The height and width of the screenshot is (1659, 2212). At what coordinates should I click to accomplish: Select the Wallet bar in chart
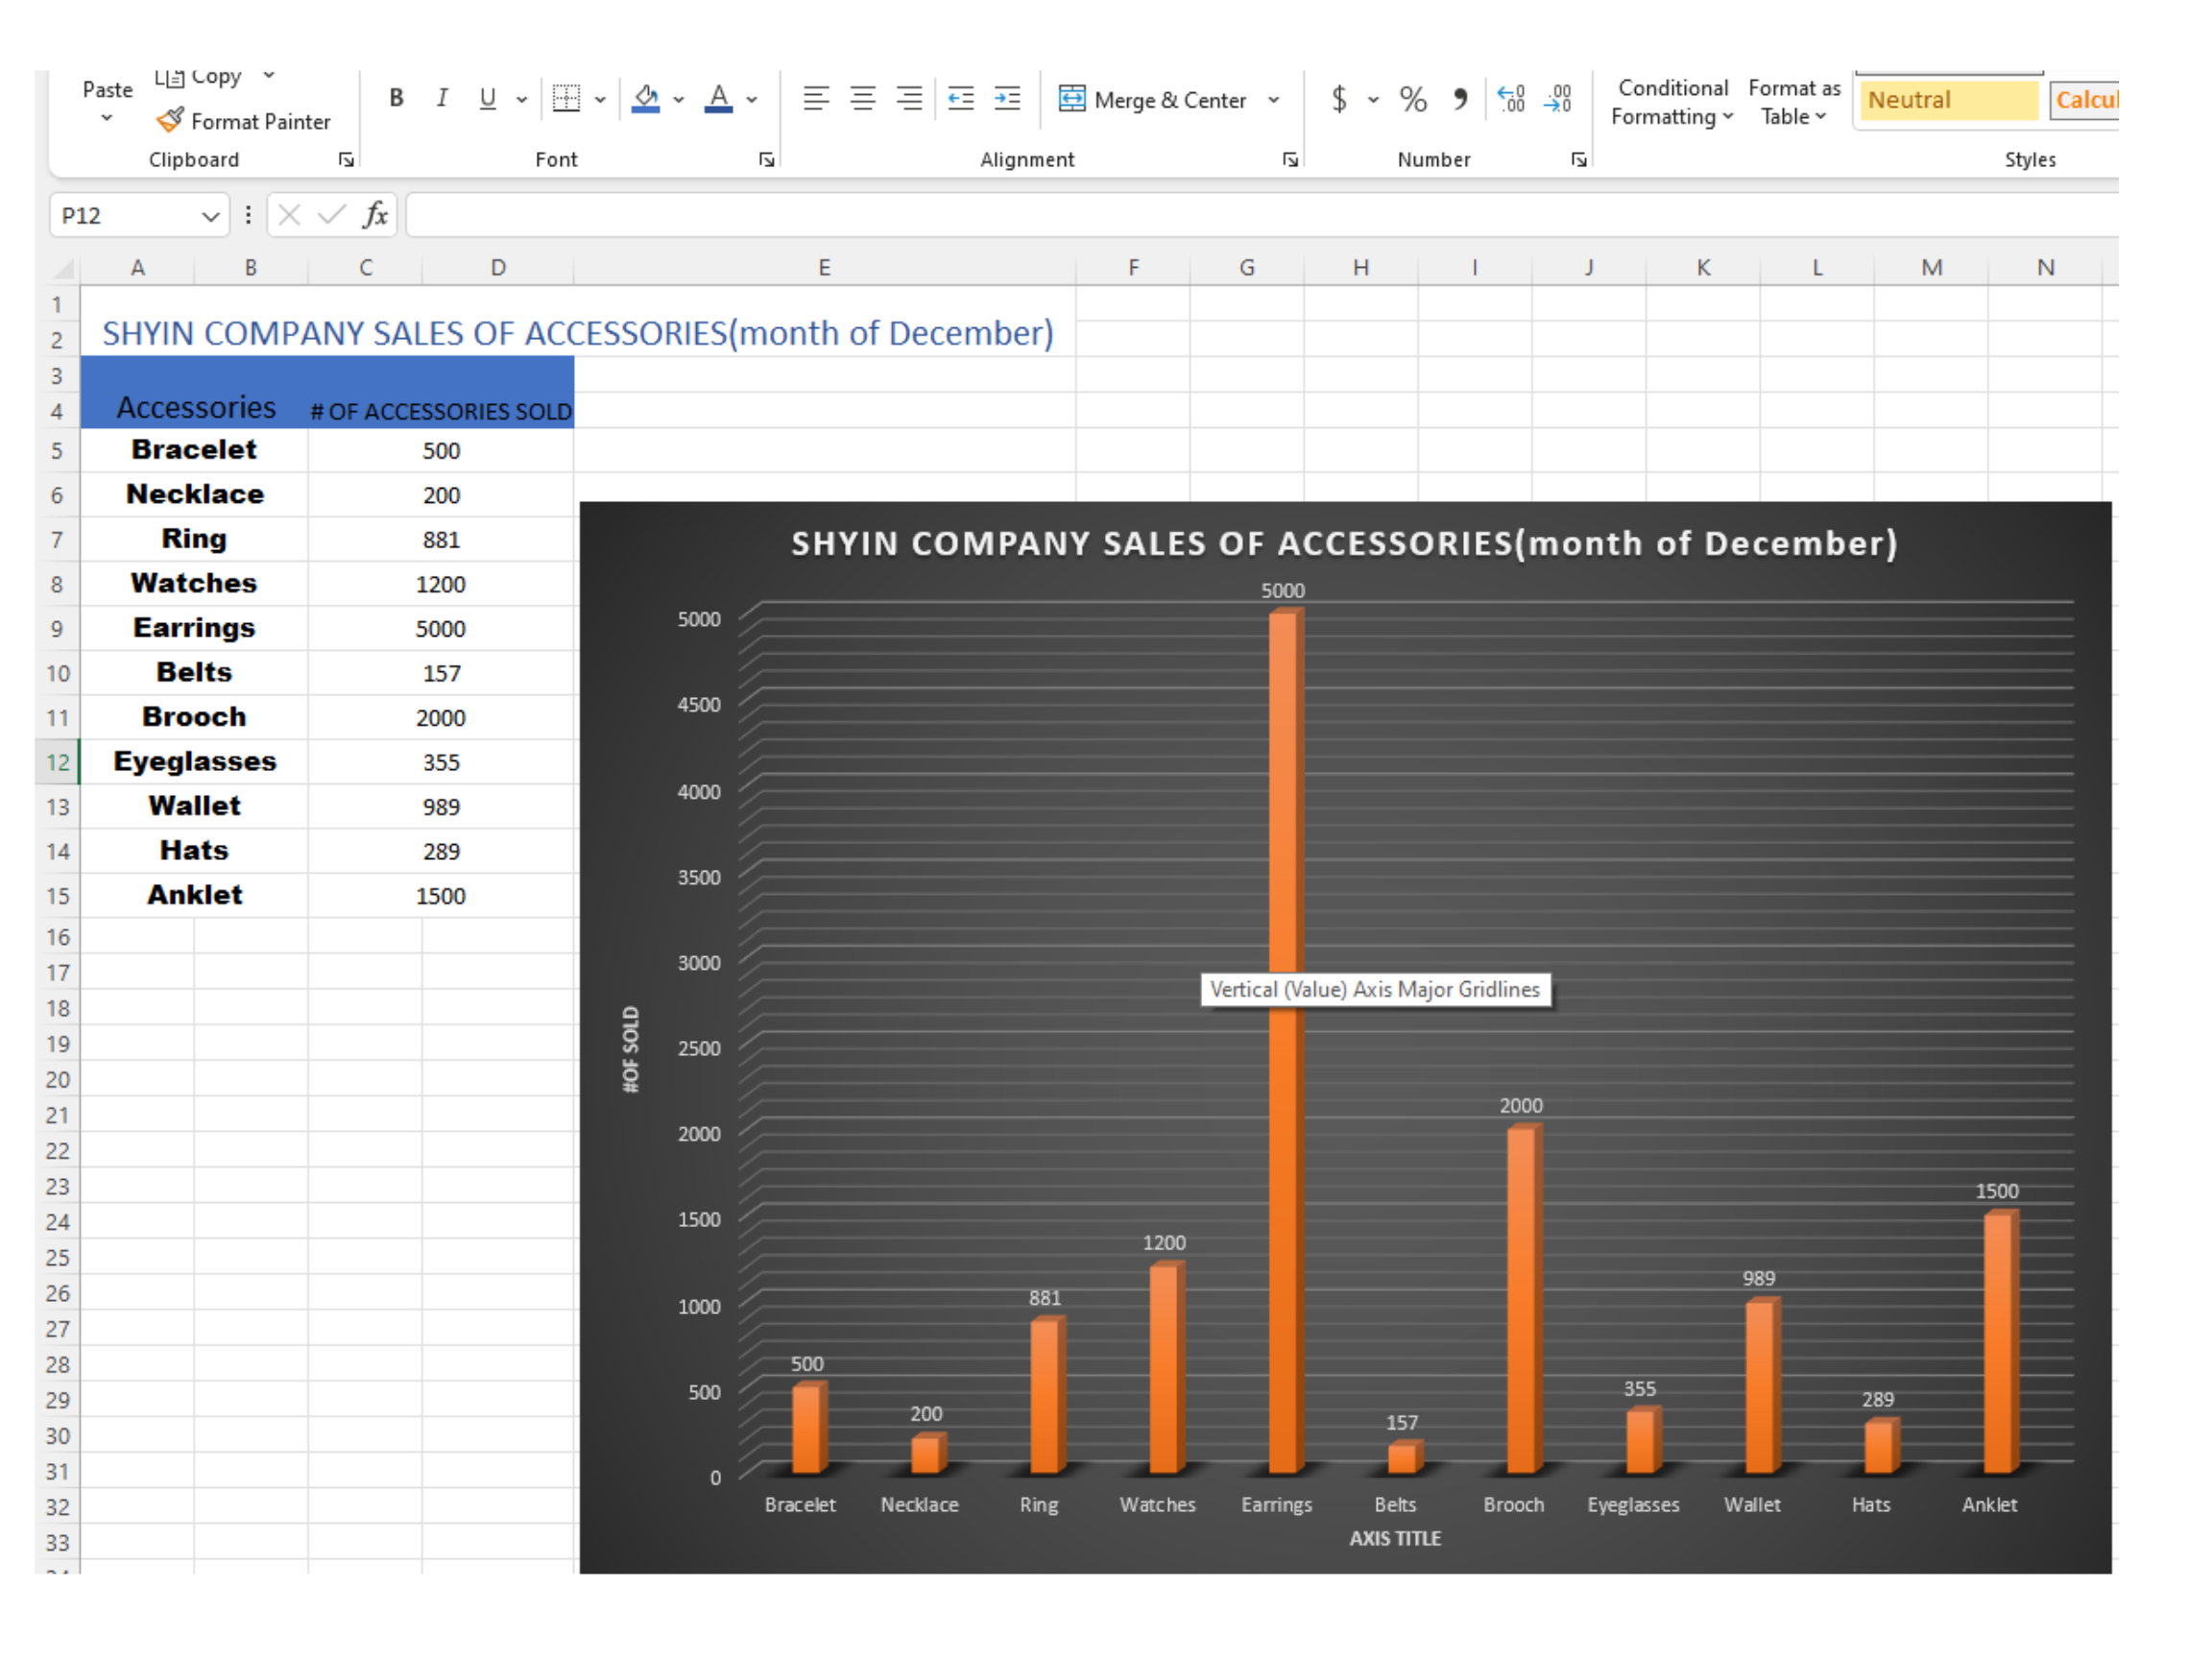[x=1761, y=1386]
